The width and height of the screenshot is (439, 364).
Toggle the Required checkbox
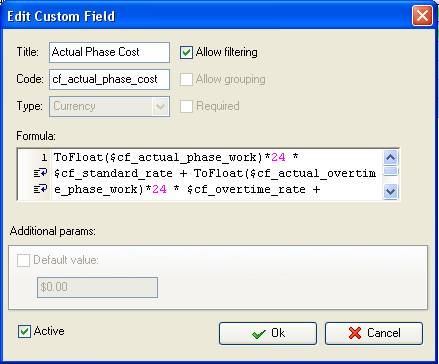click(186, 106)
